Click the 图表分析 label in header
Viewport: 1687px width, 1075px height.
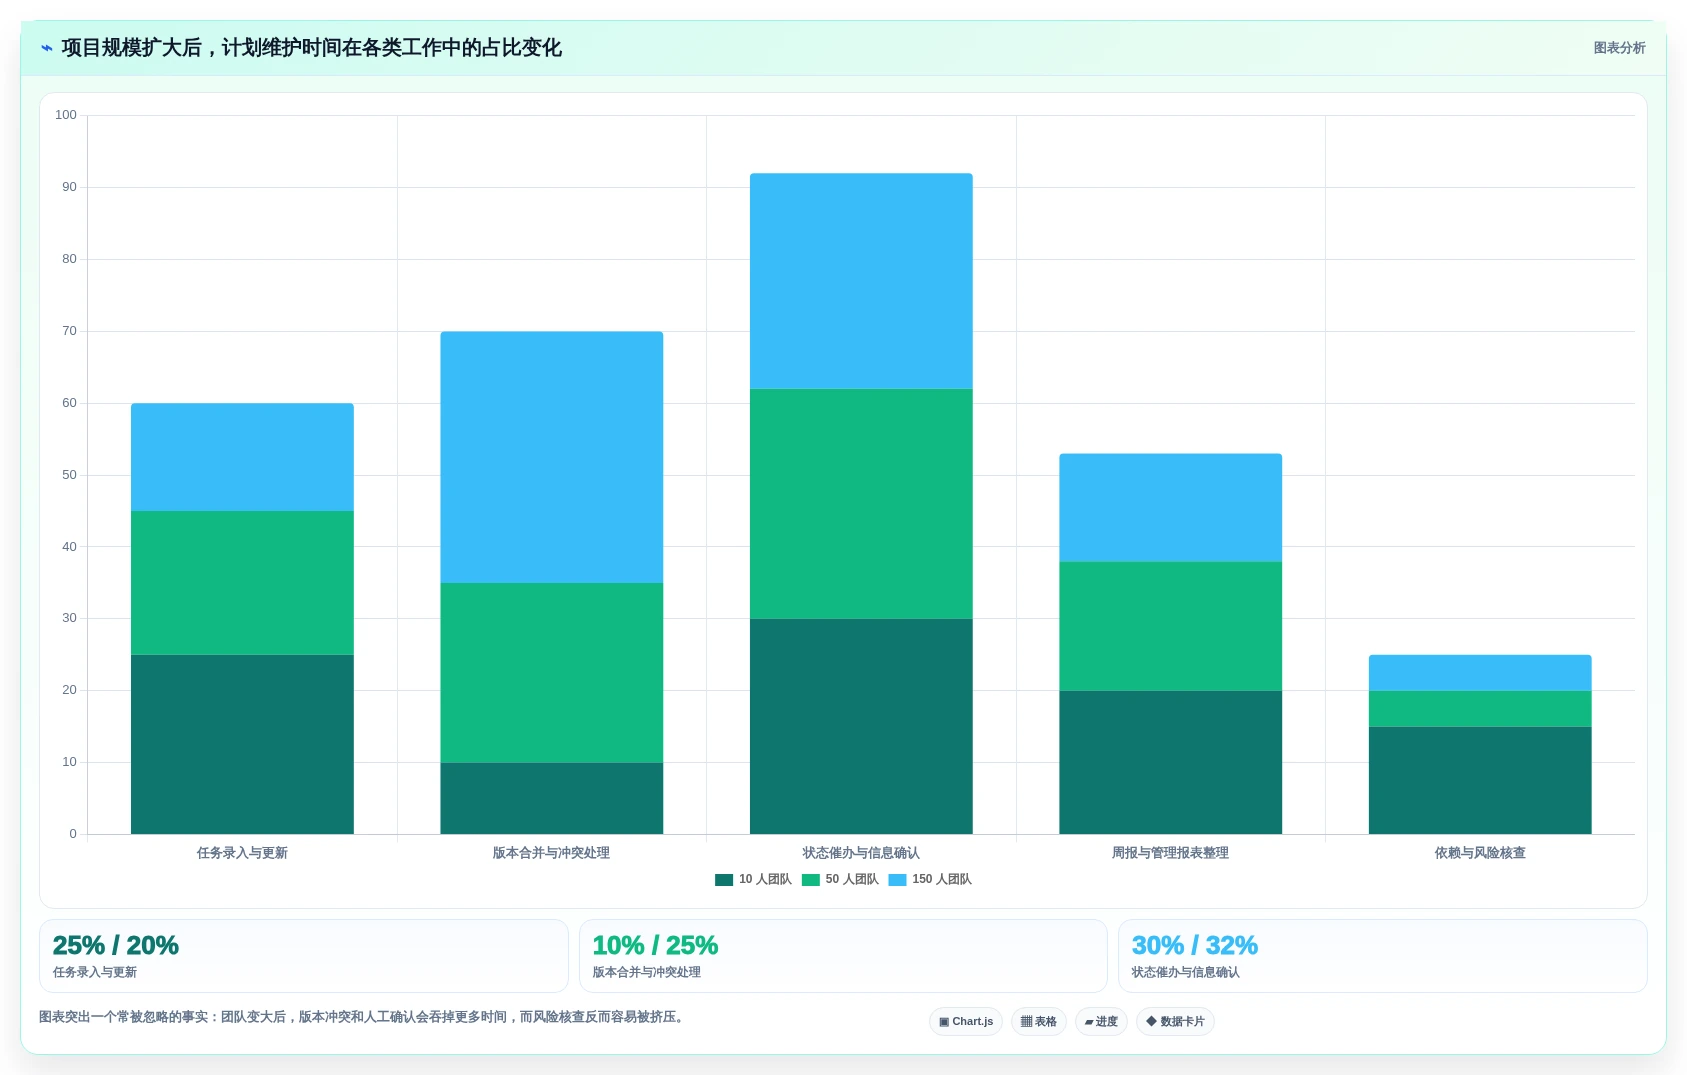[1619, 48]
